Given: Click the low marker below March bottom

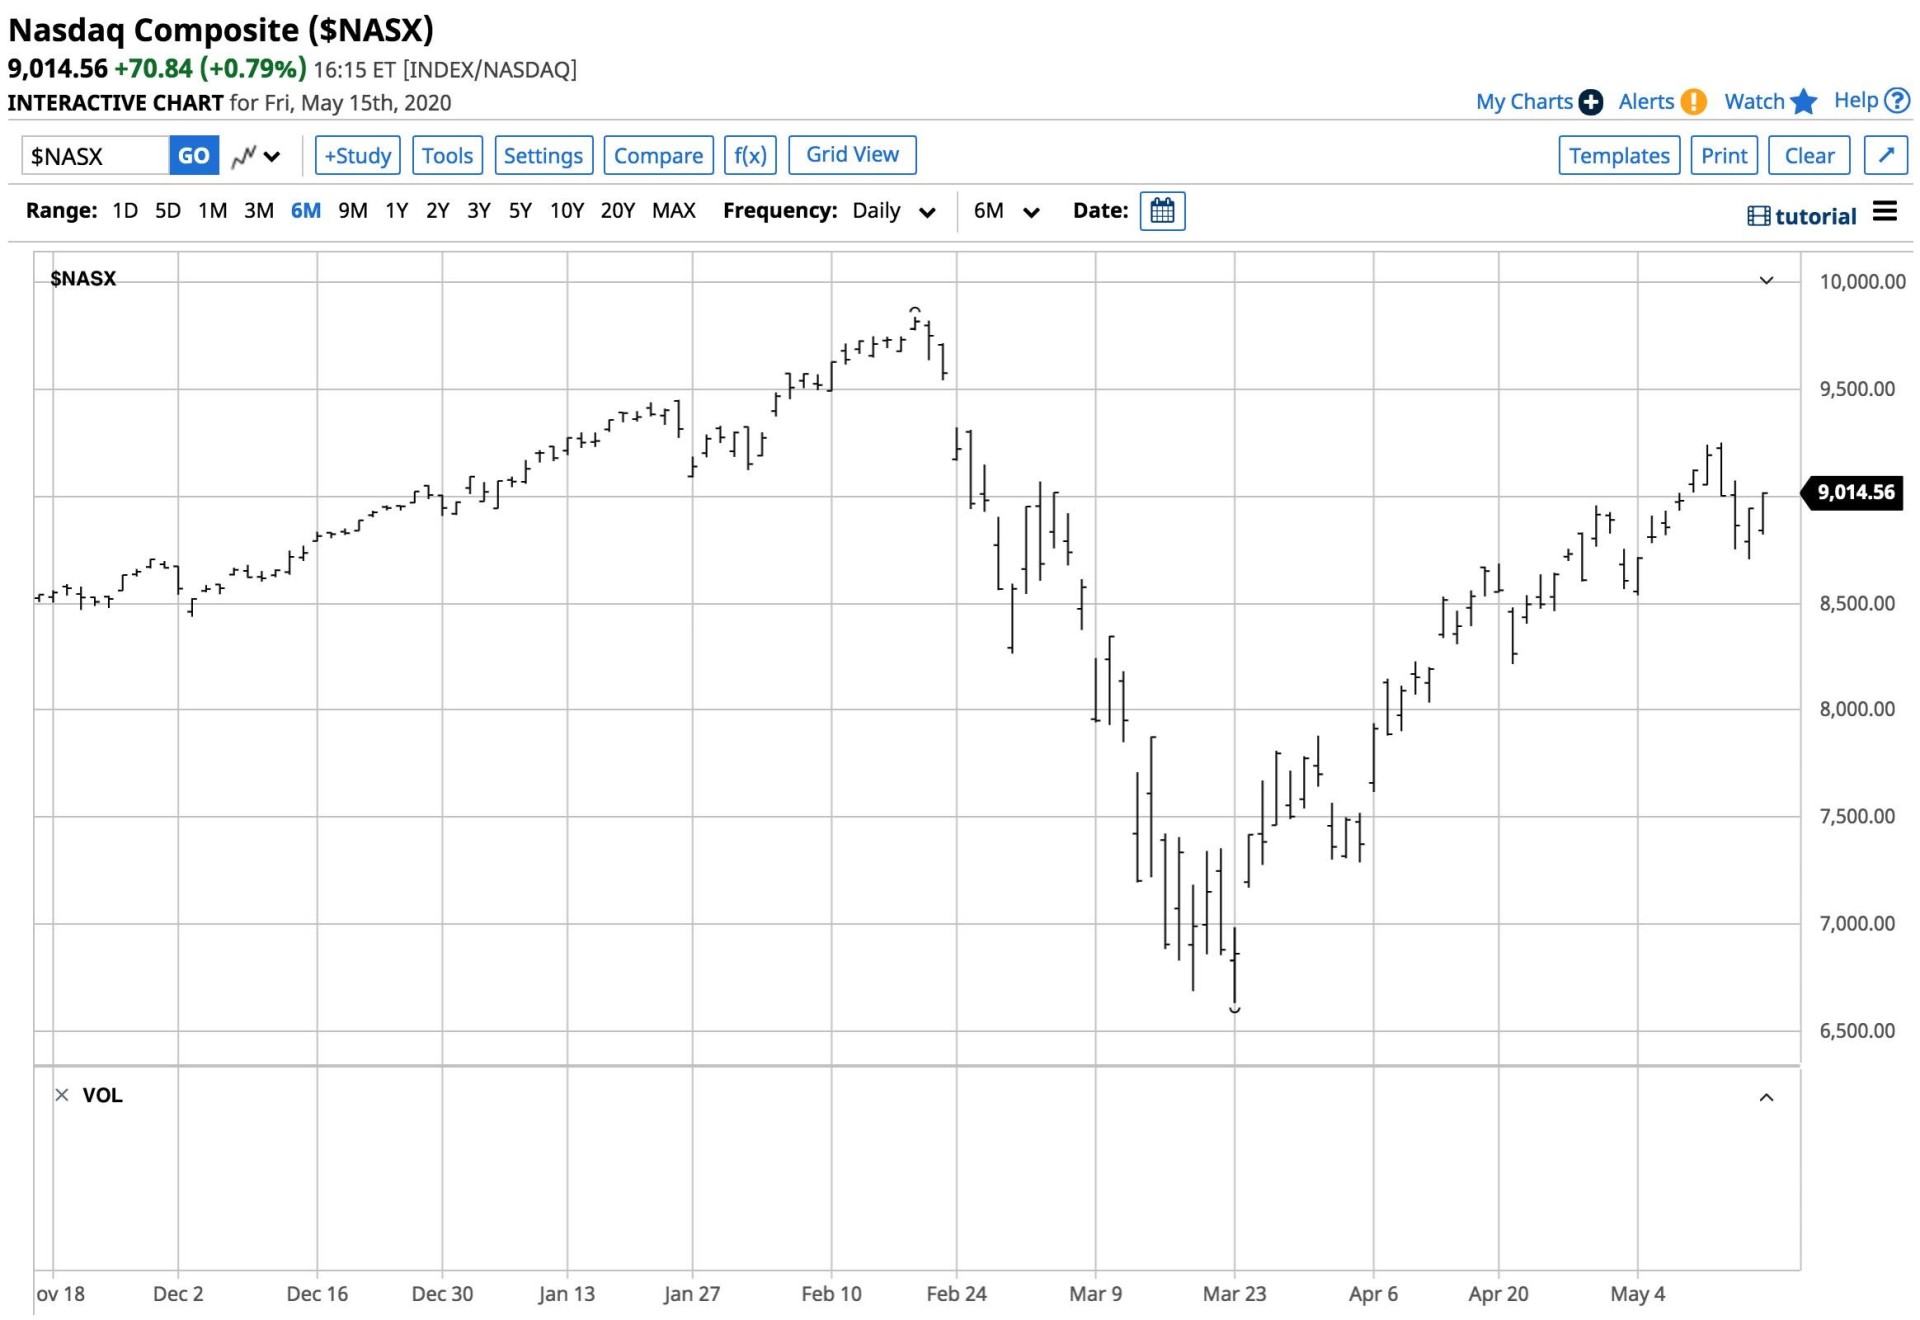Looking at the screenshot, I should (x=1234, y=1010).
